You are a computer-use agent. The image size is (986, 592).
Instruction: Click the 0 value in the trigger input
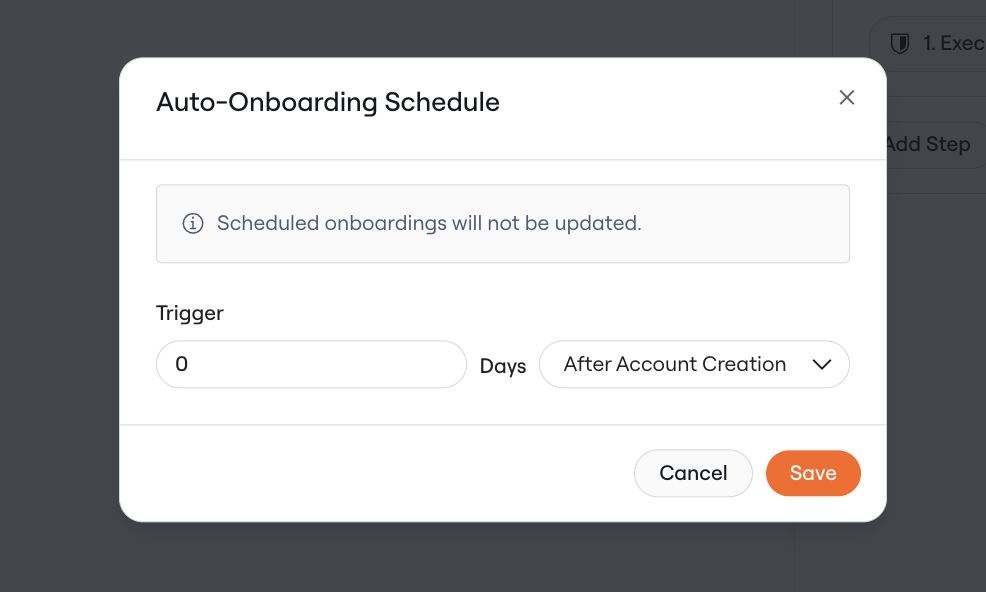tap(181, 364)
